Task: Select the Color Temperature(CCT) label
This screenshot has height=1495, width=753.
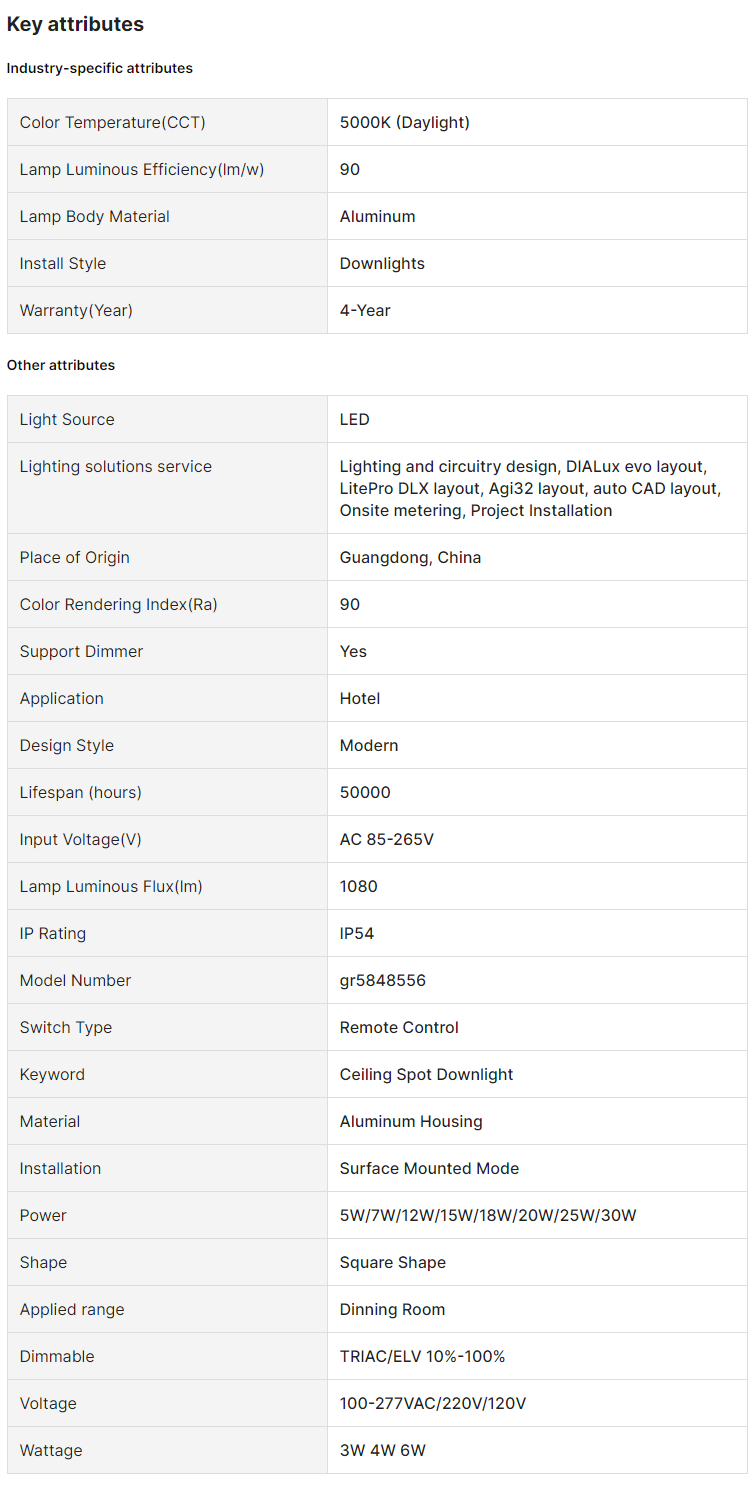Action: [x=113, y=122]
